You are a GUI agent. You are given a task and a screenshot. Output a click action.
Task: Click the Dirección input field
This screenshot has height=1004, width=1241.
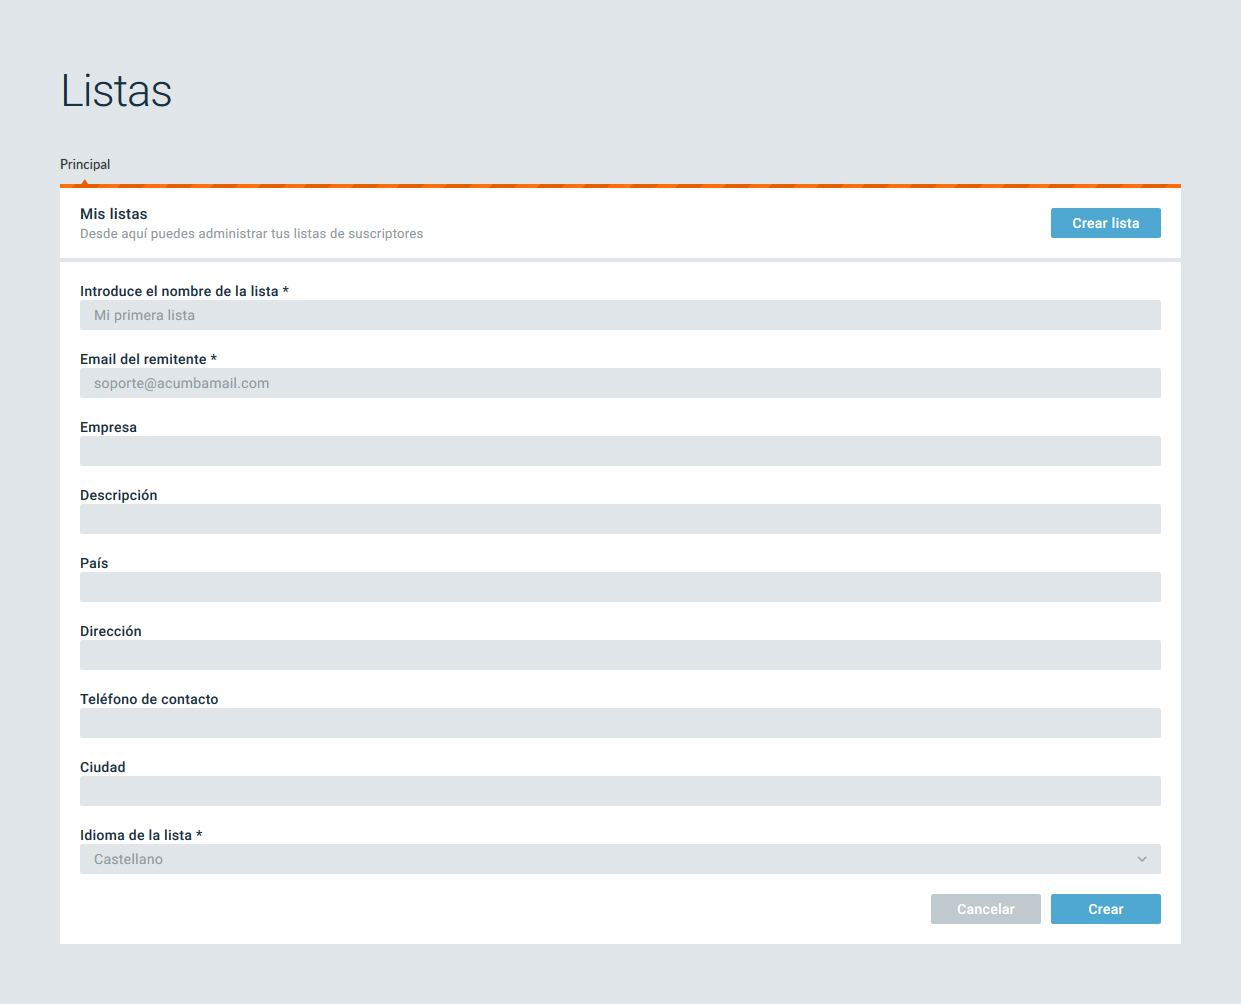pyautogui.click(x=620, y=655)
